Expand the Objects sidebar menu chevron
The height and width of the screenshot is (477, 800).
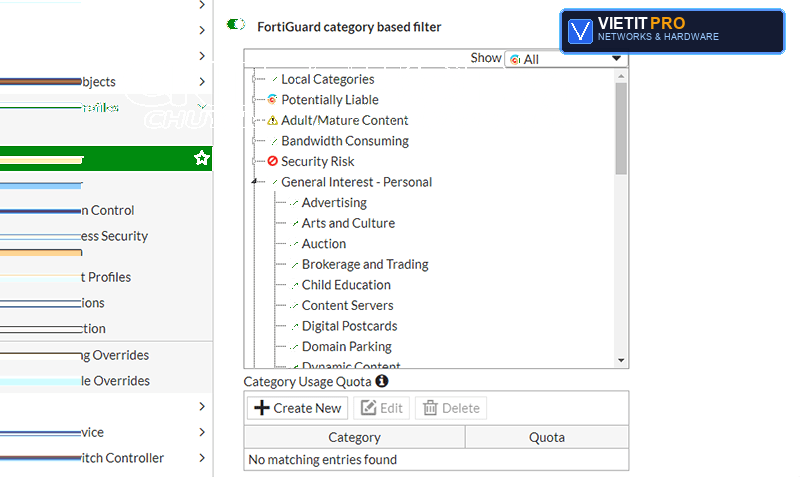point(202,82)
